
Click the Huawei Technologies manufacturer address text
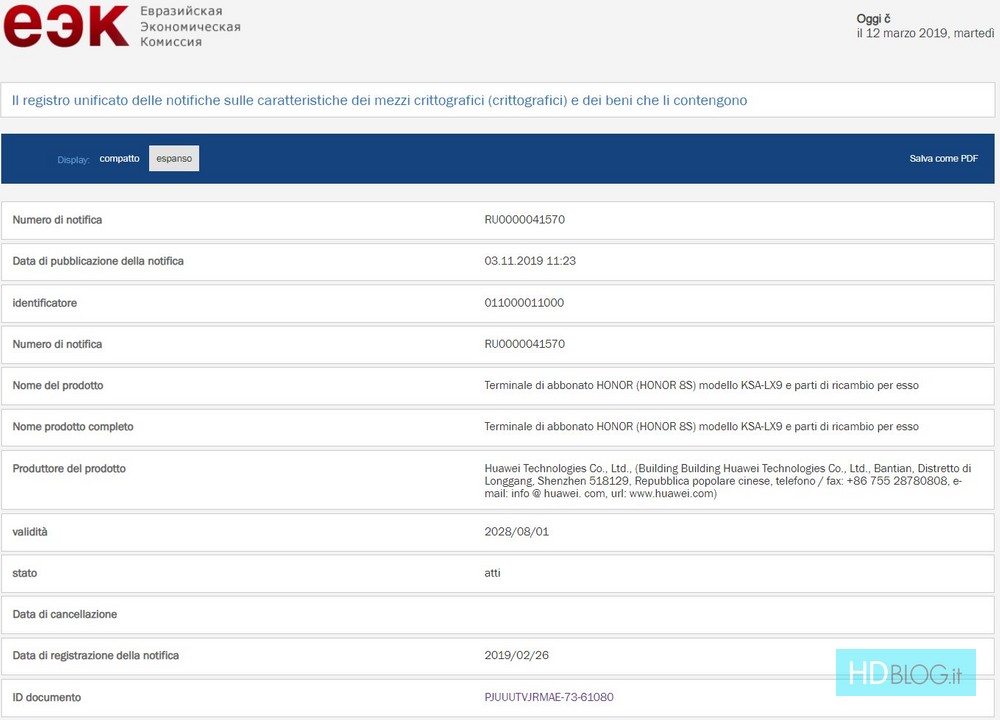pyautogui.click(x=728, y=481)
